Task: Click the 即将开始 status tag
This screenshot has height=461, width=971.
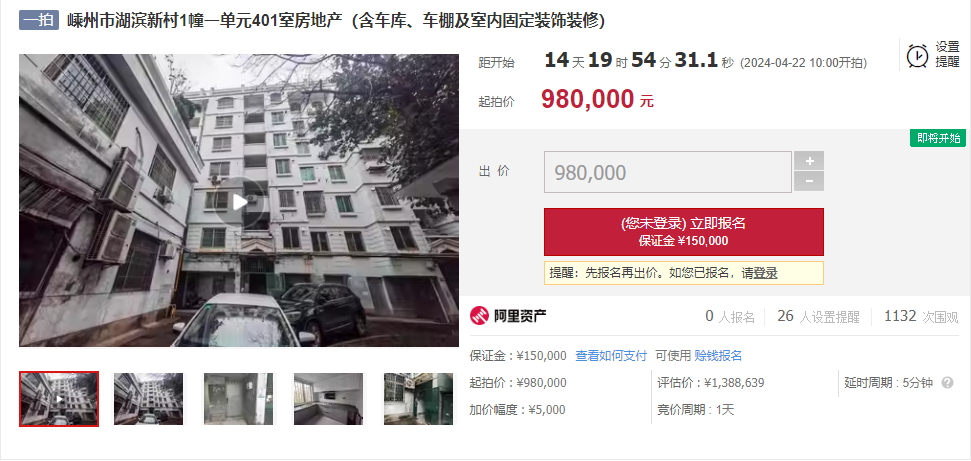Action: 938,138
